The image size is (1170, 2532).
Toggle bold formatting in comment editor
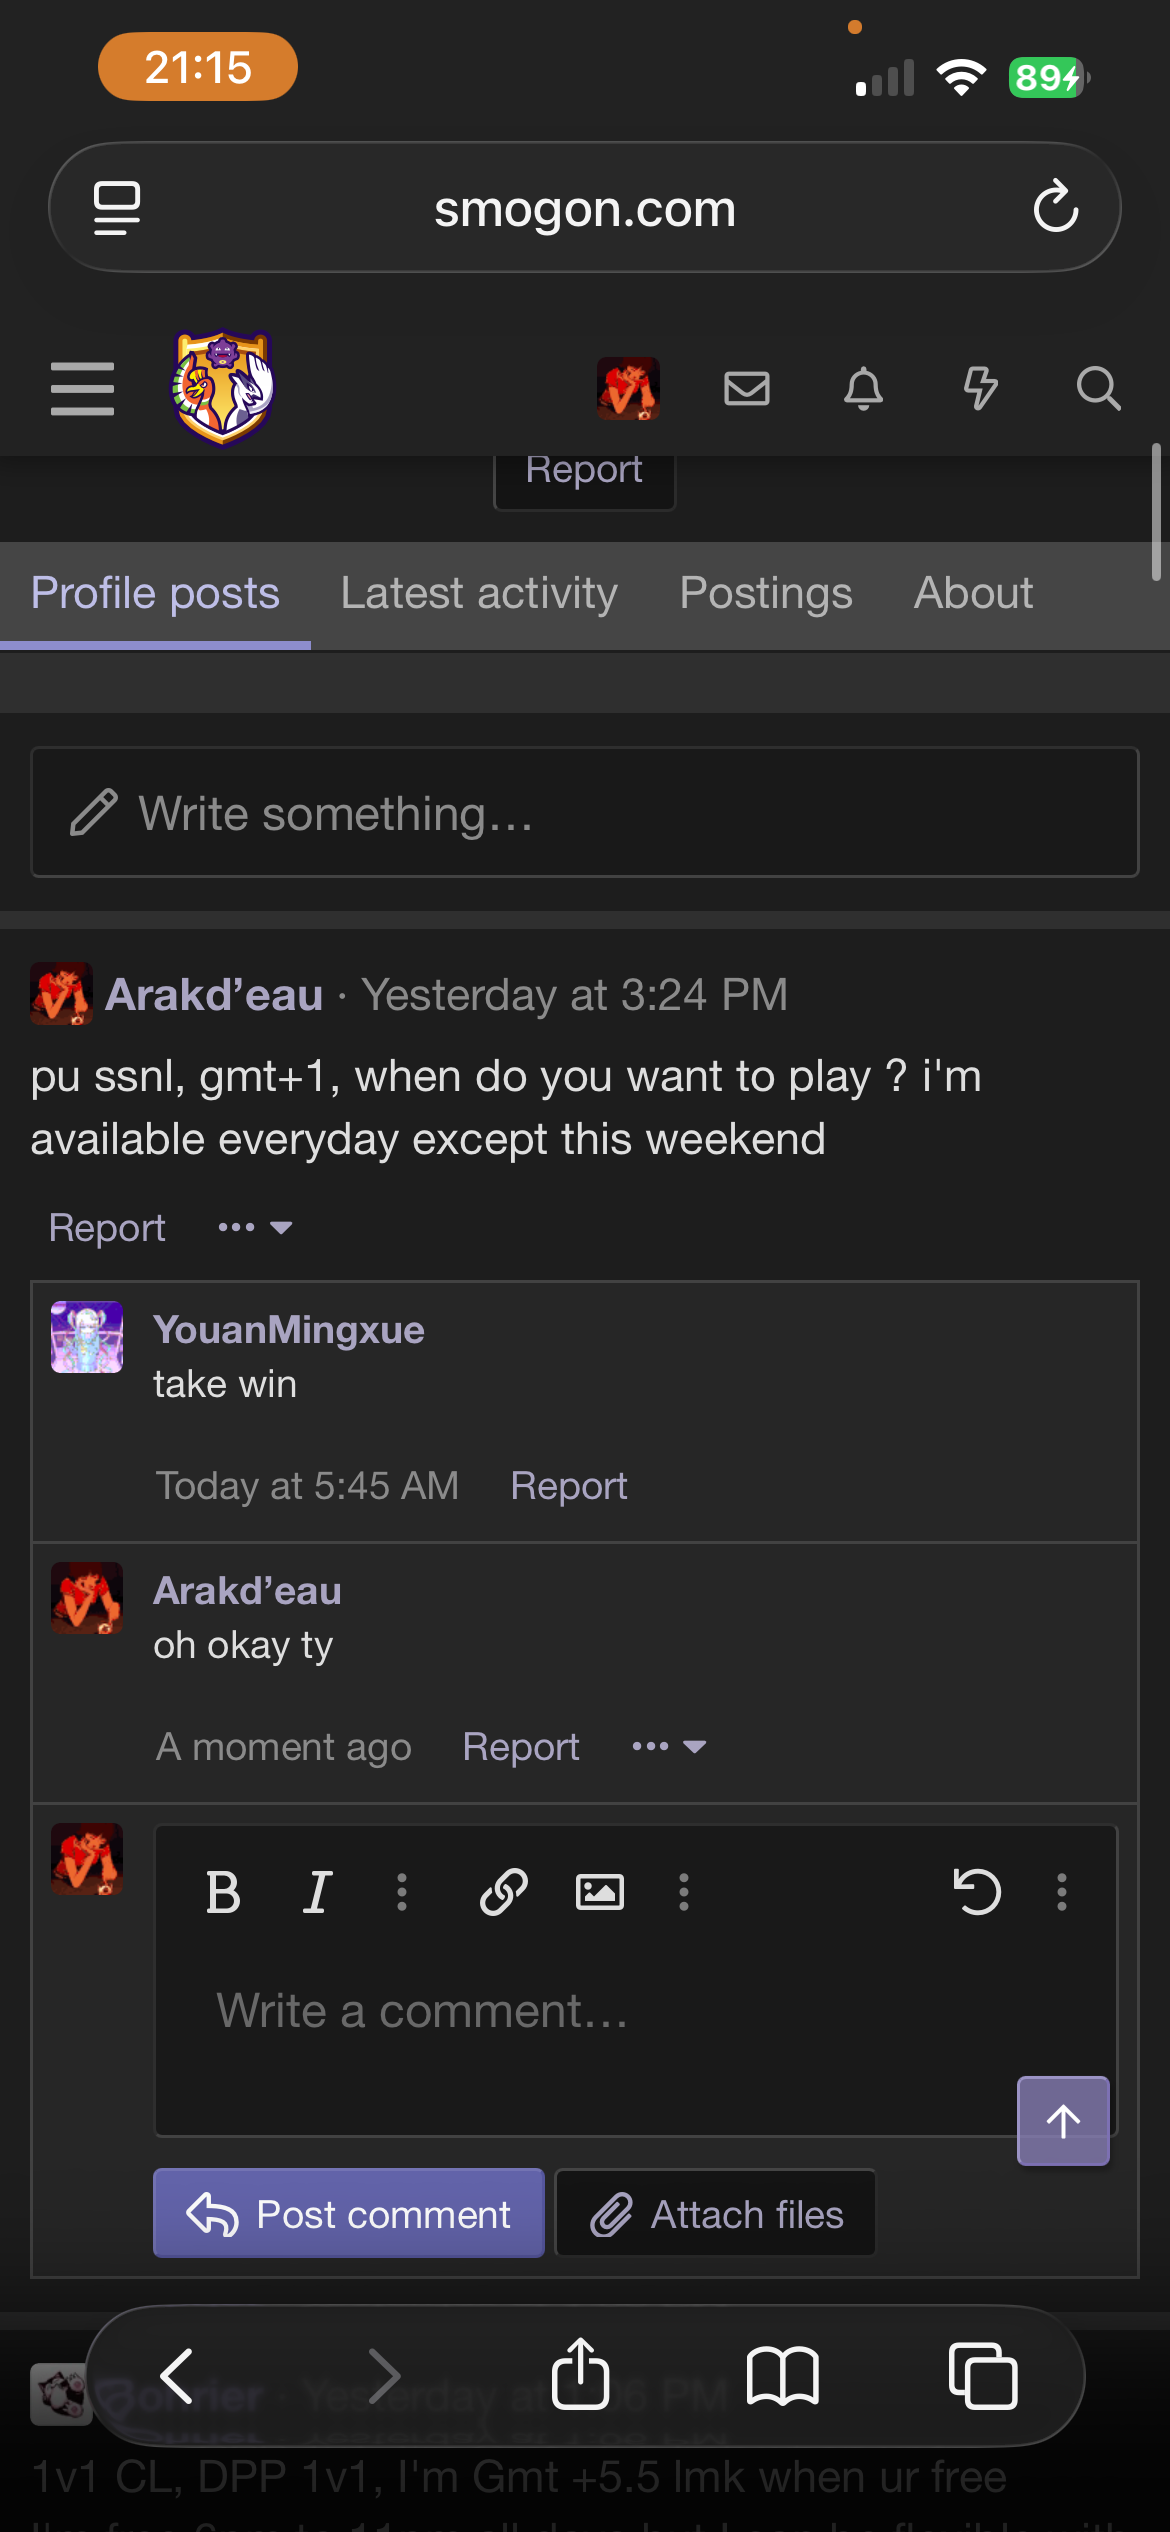point(223,1892)
